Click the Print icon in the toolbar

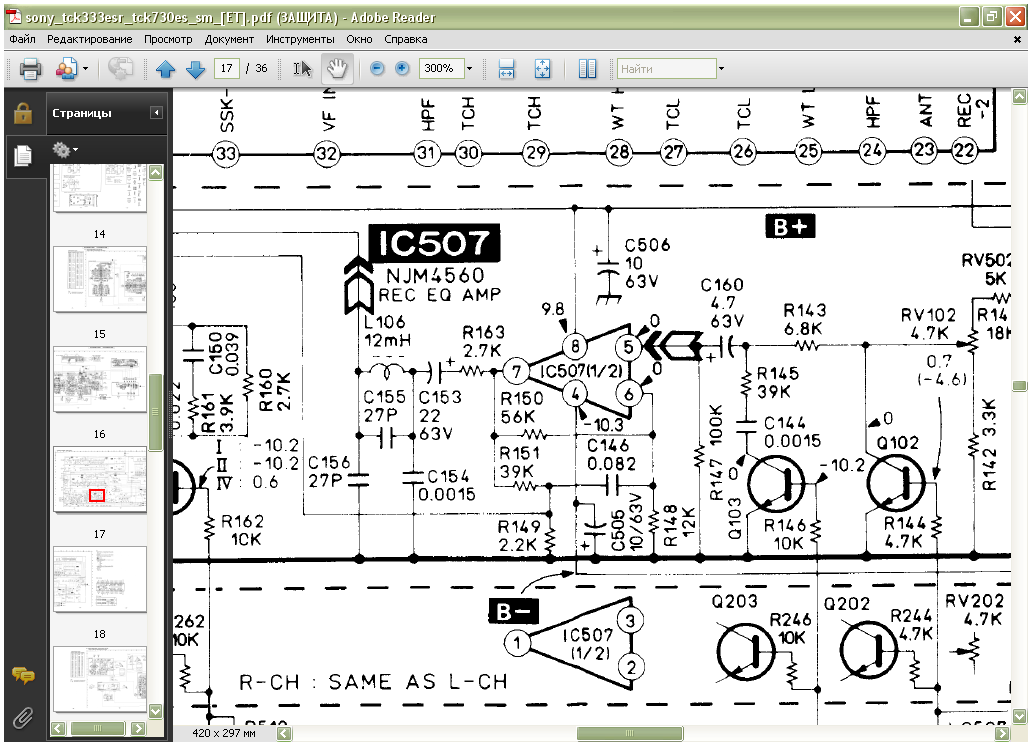click(30, 69)
